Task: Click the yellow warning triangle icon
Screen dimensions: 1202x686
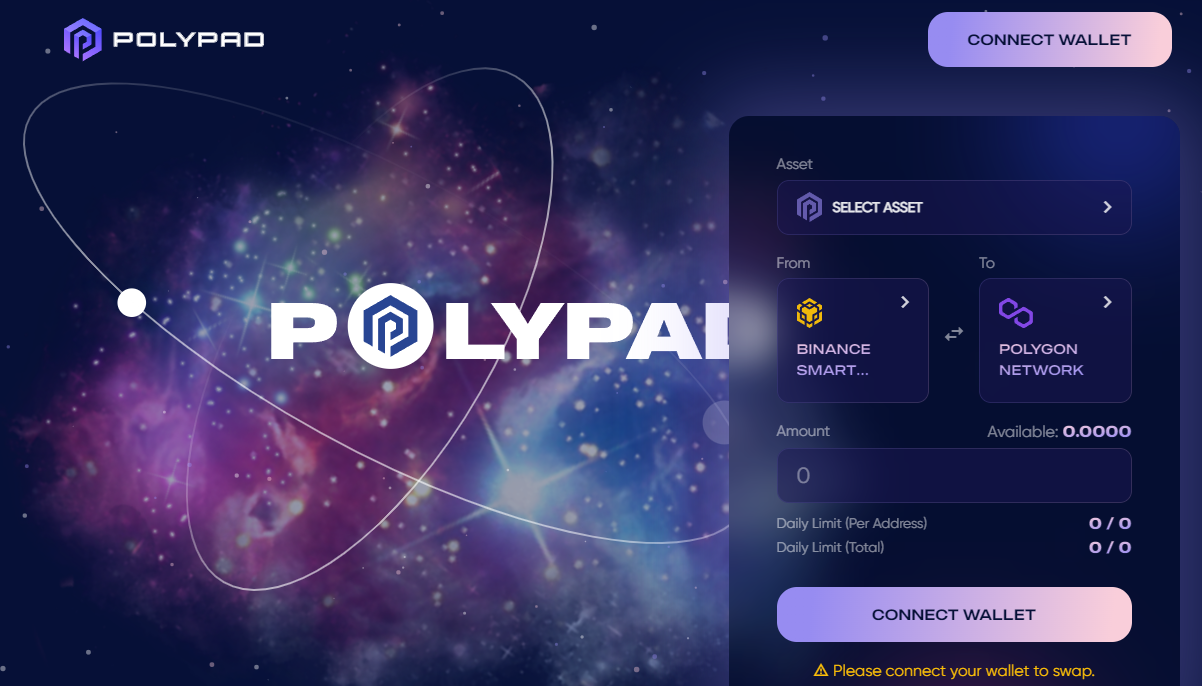Action: pos(821,670)
